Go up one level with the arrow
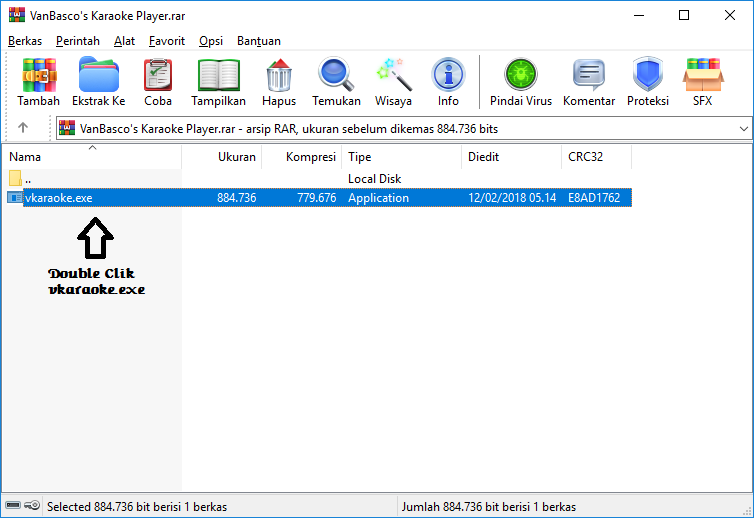This screenshot has height=518, width=754. 23,128
